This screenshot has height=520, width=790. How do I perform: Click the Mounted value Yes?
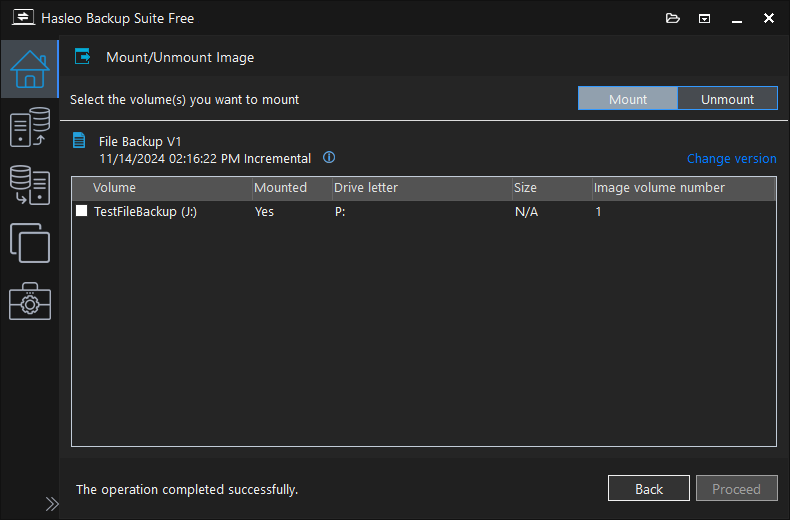click(x=265, y=212)
